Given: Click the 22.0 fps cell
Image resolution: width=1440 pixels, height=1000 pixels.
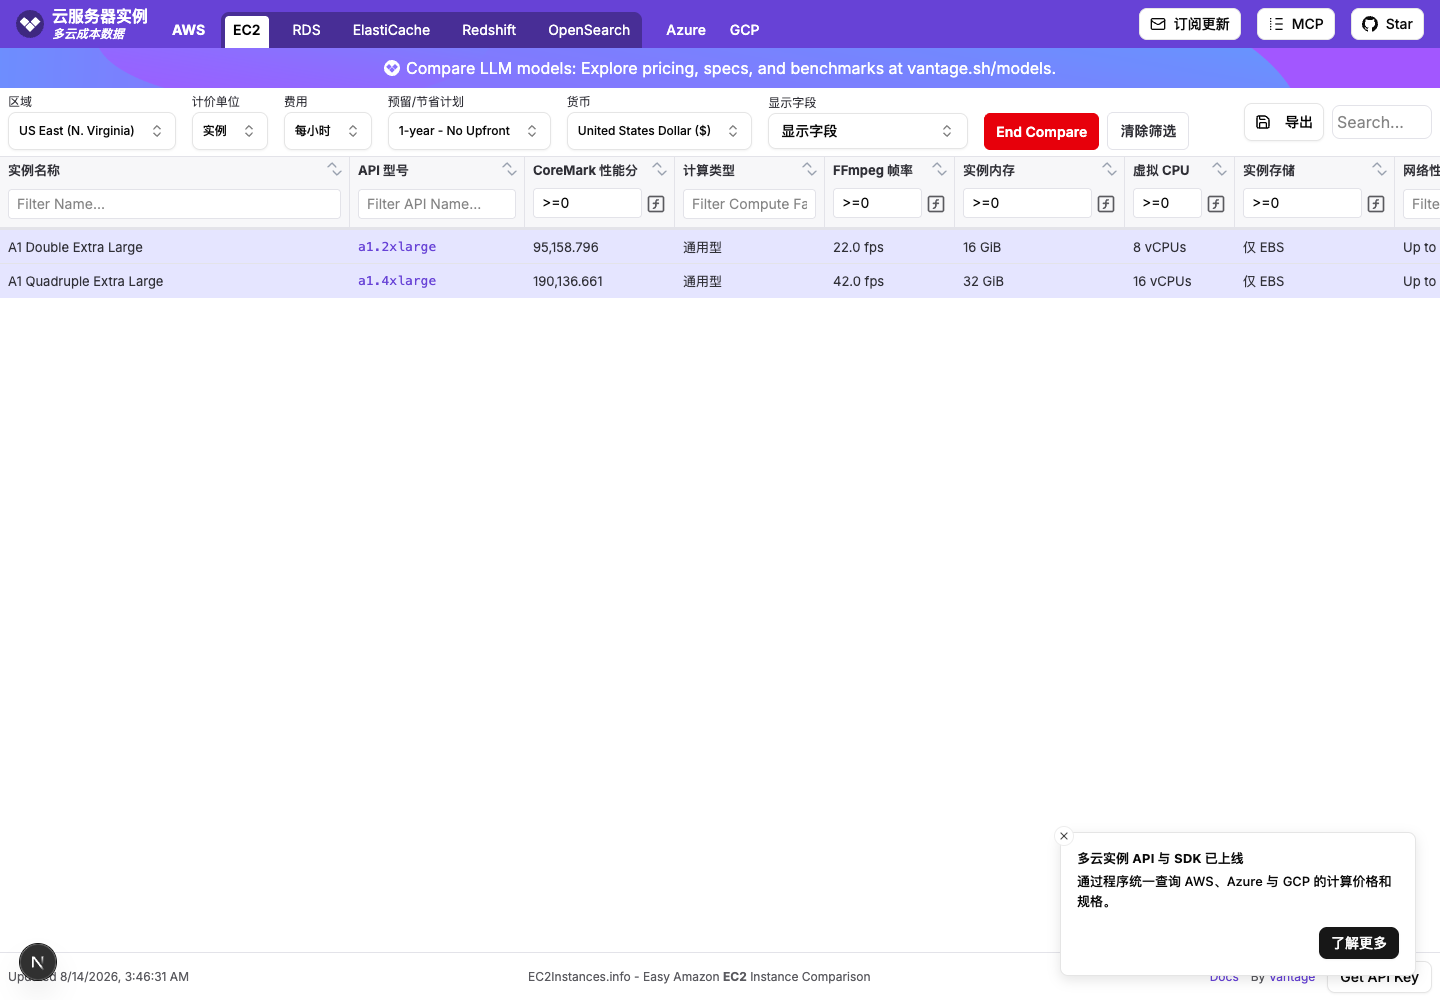Looking at the screenshot, I should point(859,247).
